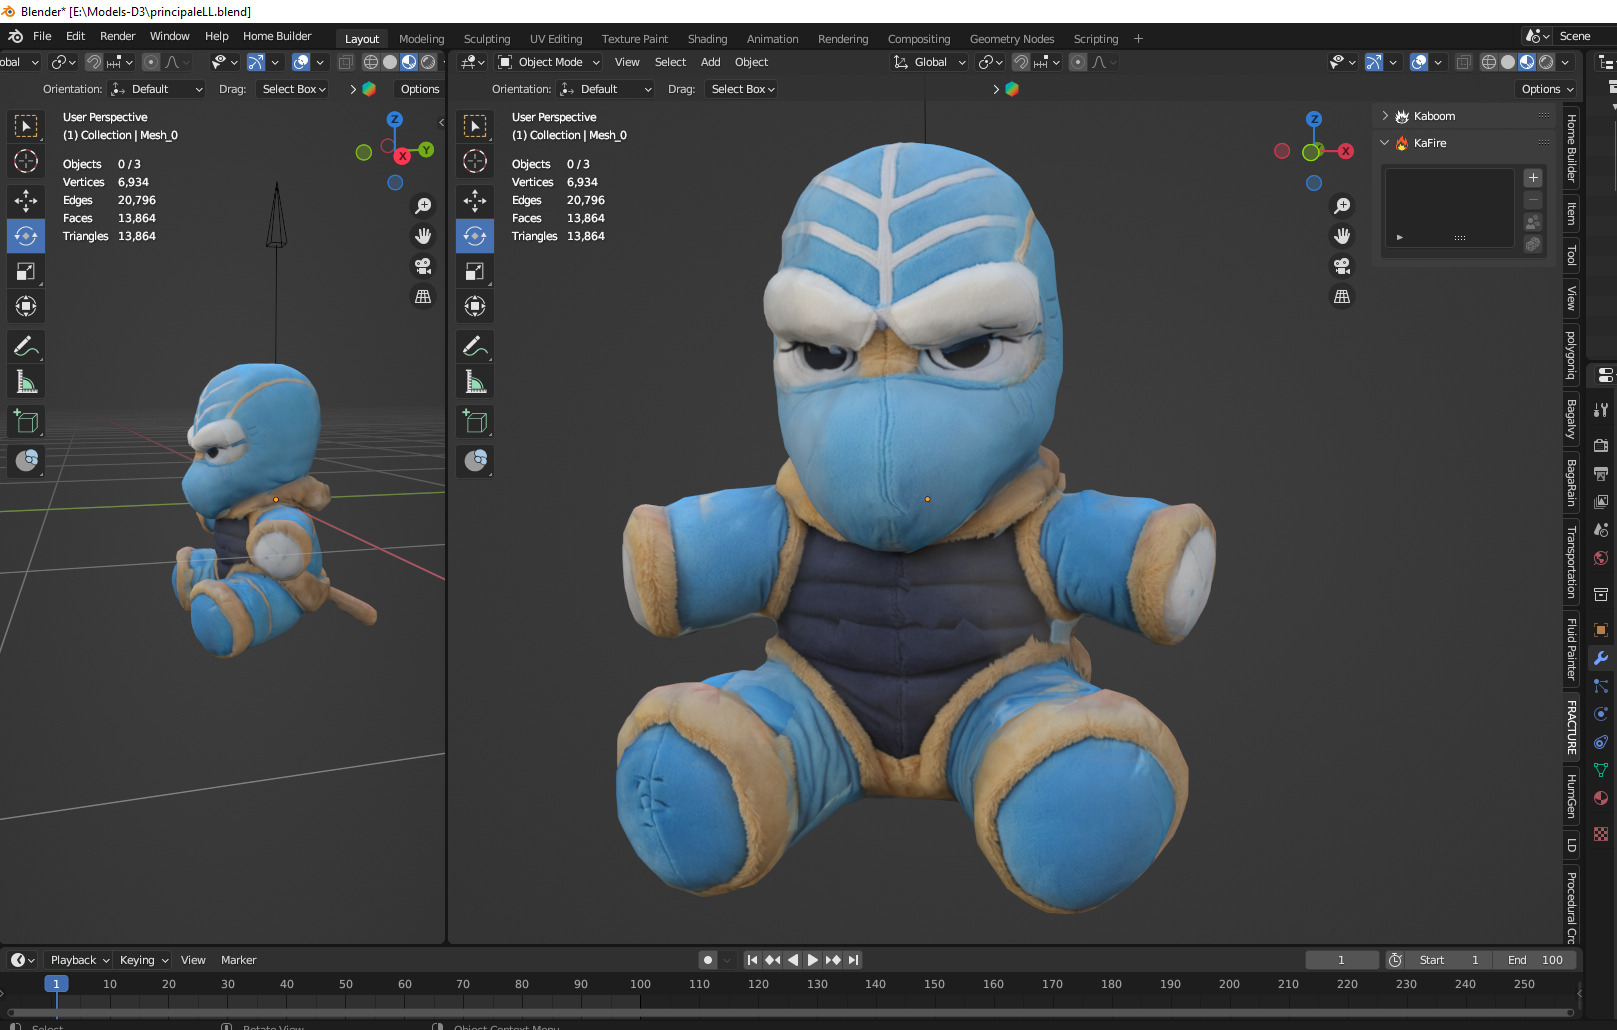Collapse the KaFire panel
The width and height of the screenshot is (1617, 1030).
[1385, 143]
